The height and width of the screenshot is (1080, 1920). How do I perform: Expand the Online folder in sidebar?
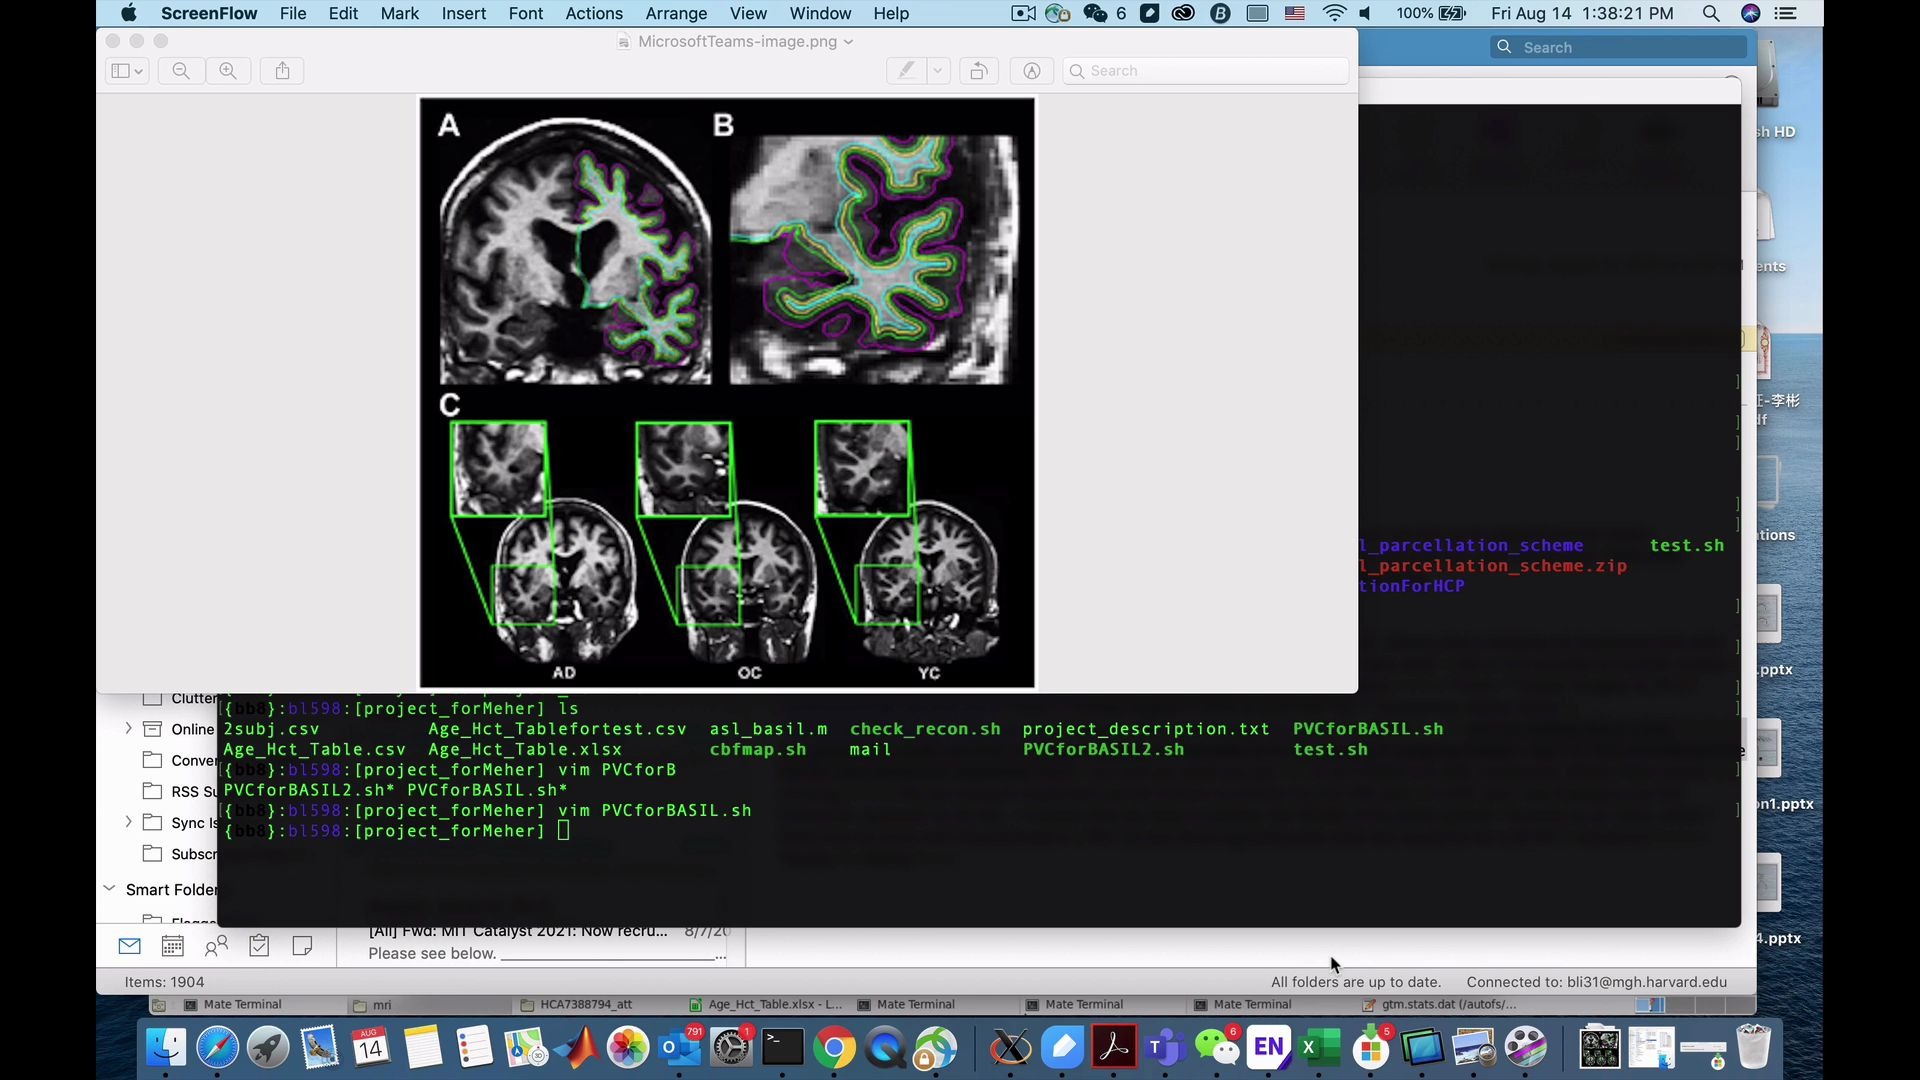[x=128, y=727]
